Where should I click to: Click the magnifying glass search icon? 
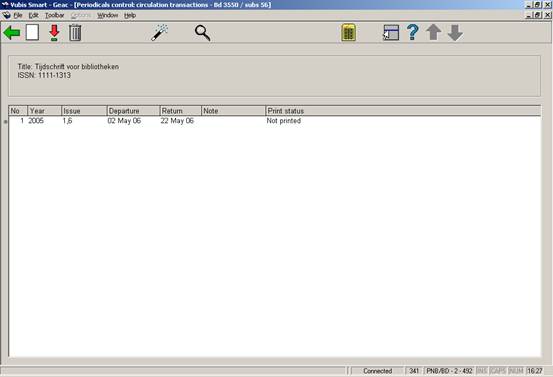click(x=202, y=33)
